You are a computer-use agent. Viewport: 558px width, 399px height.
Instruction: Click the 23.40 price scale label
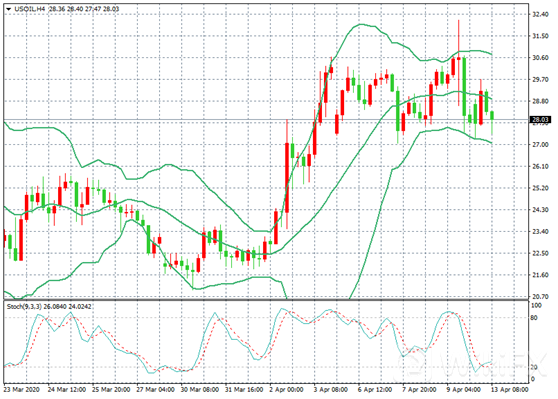[540, 232]
